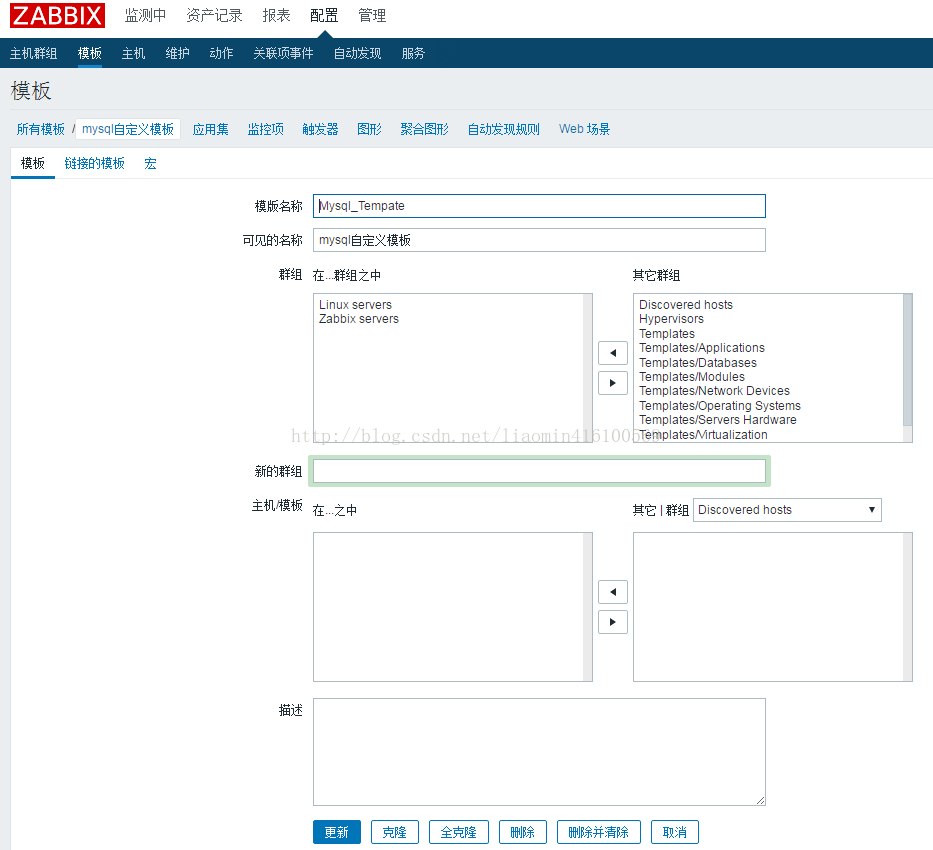Open Web 场景 link

click(584, 129)
